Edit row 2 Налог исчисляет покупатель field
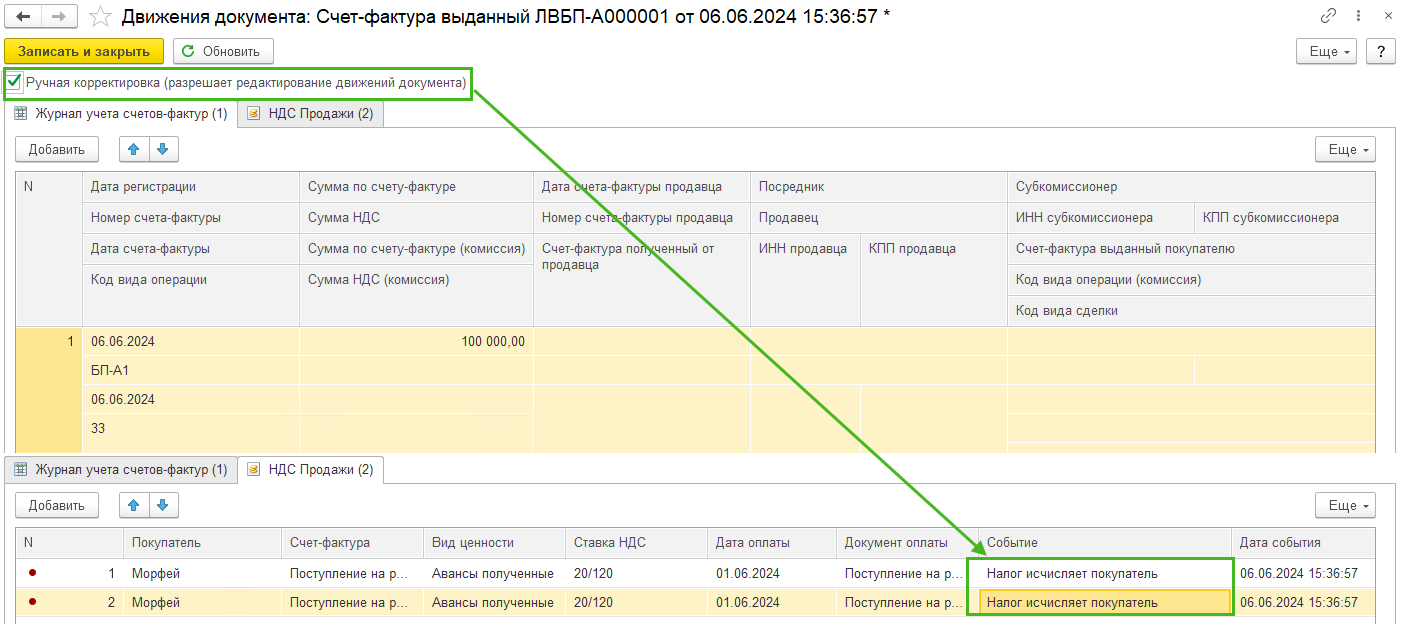1409x624 pixels. pos(1105,602)
